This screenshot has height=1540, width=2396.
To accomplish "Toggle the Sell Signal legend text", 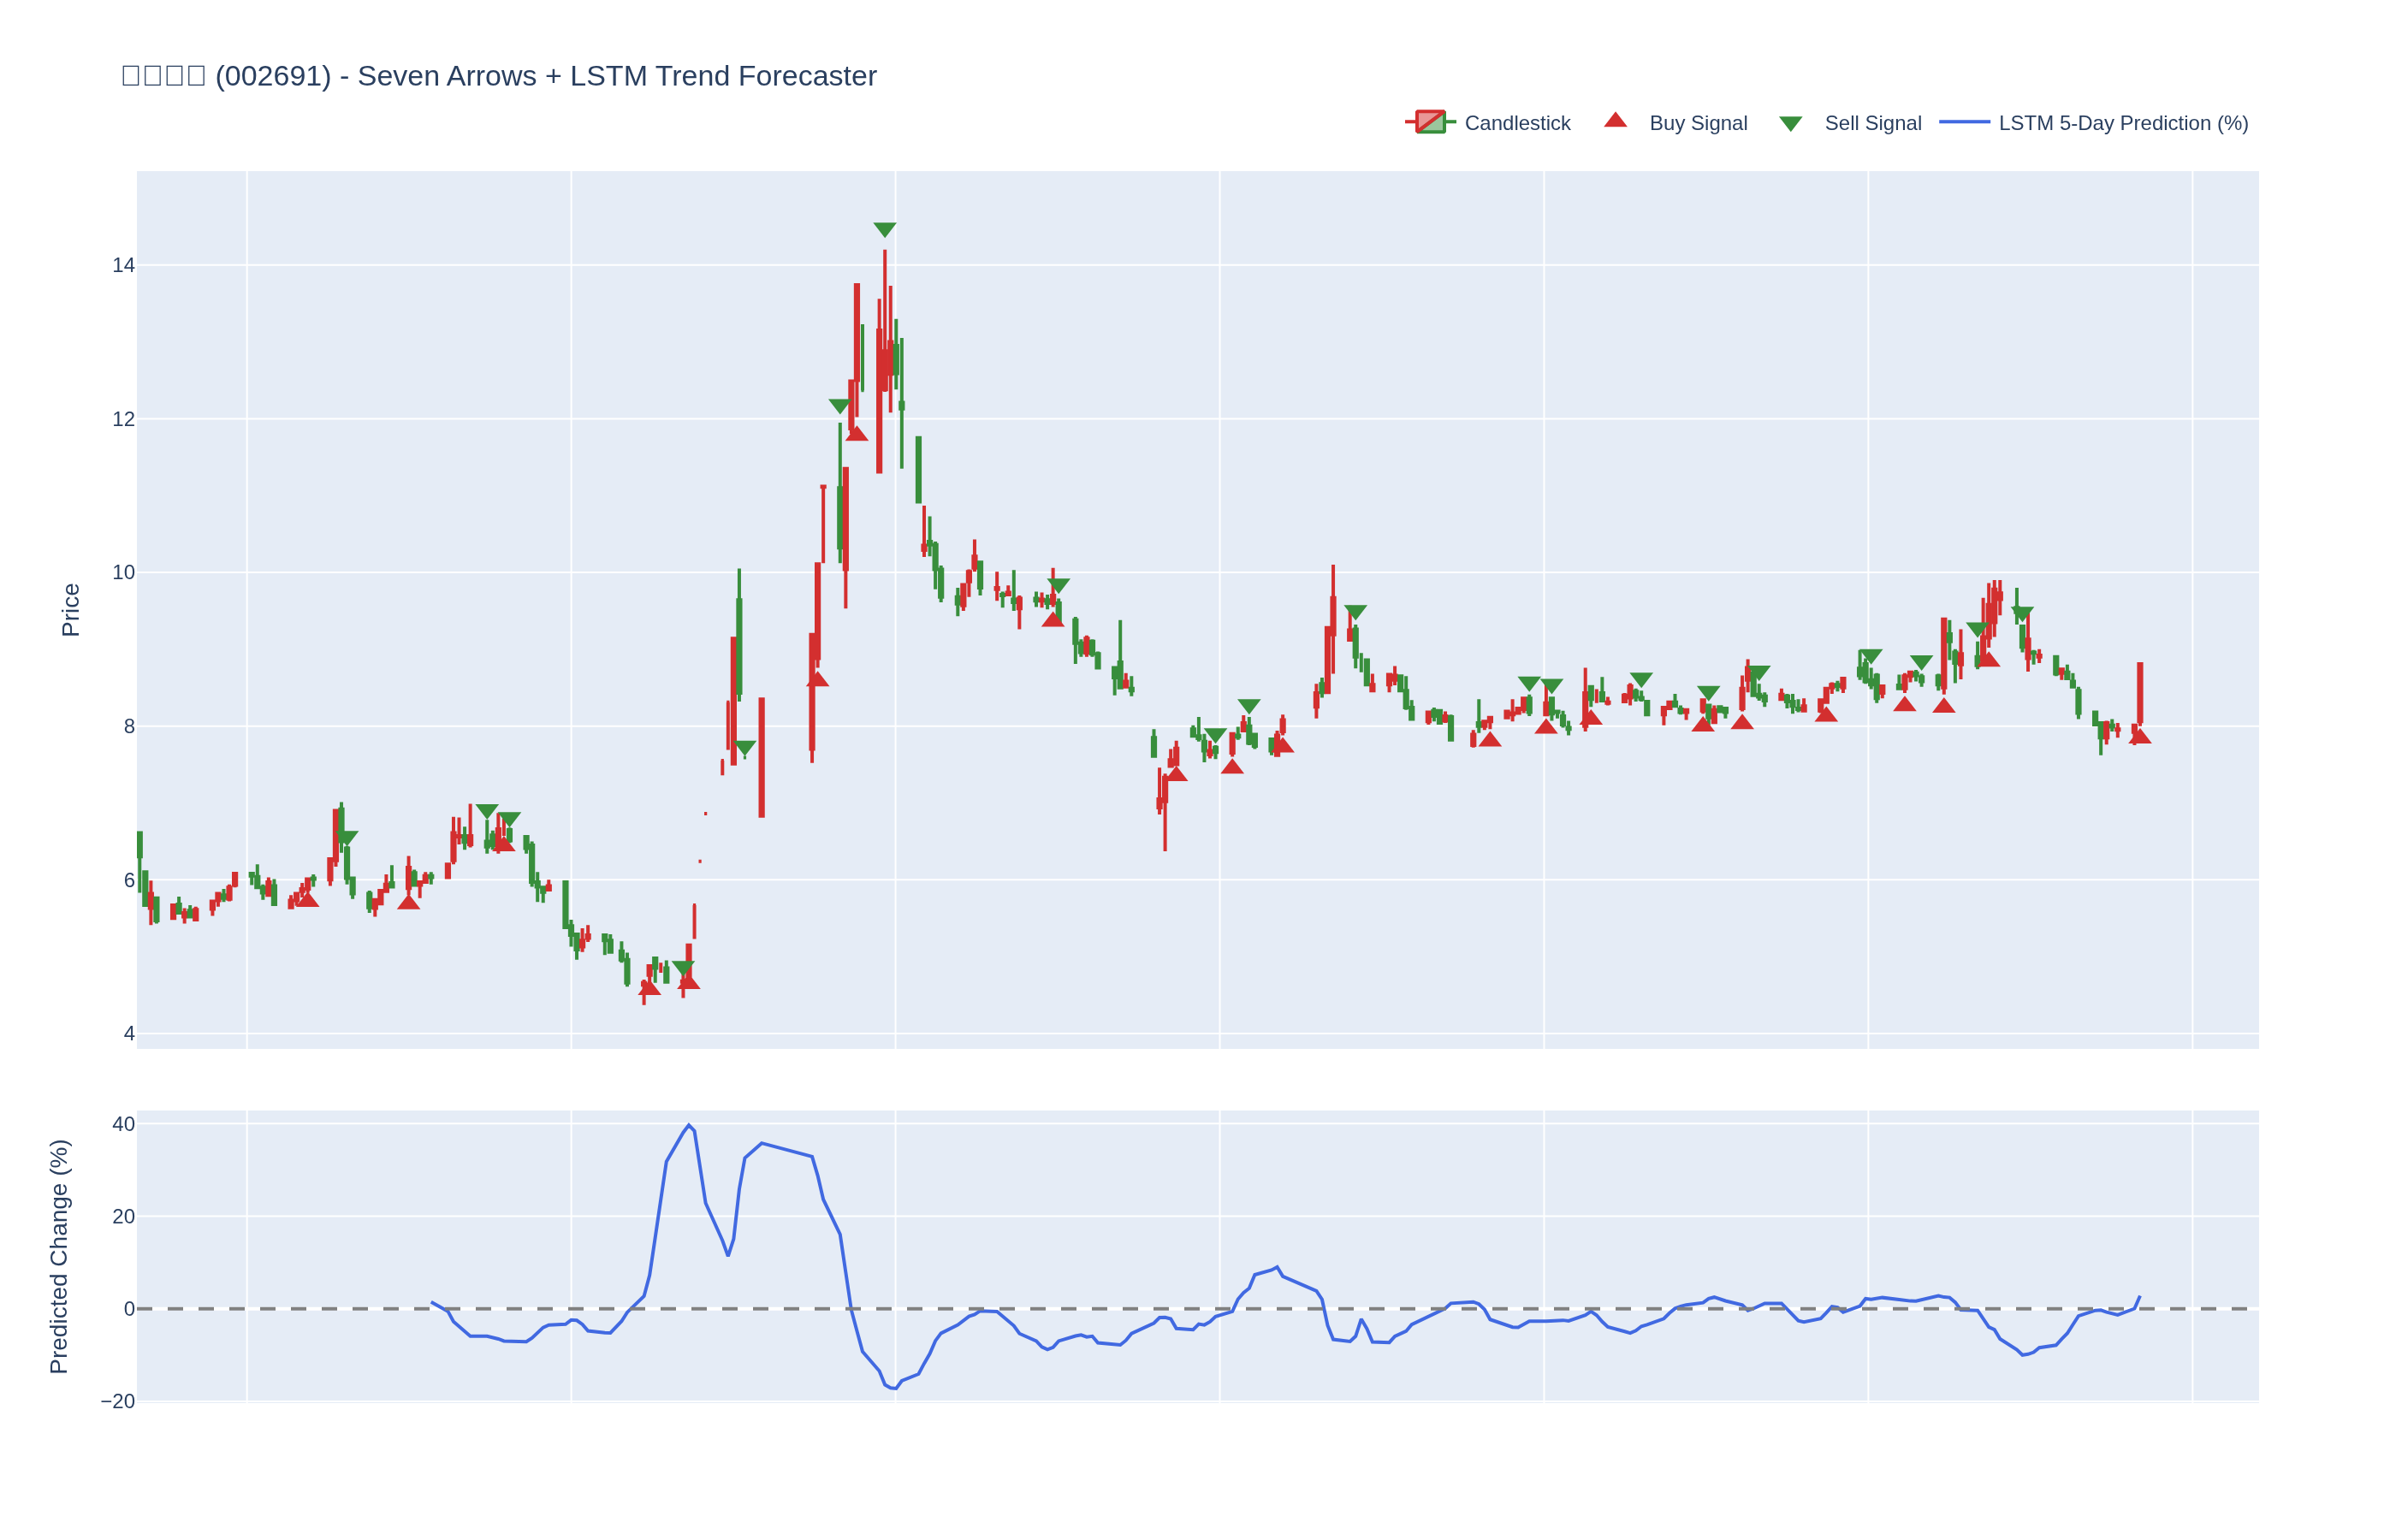I will coord(1872,123).
